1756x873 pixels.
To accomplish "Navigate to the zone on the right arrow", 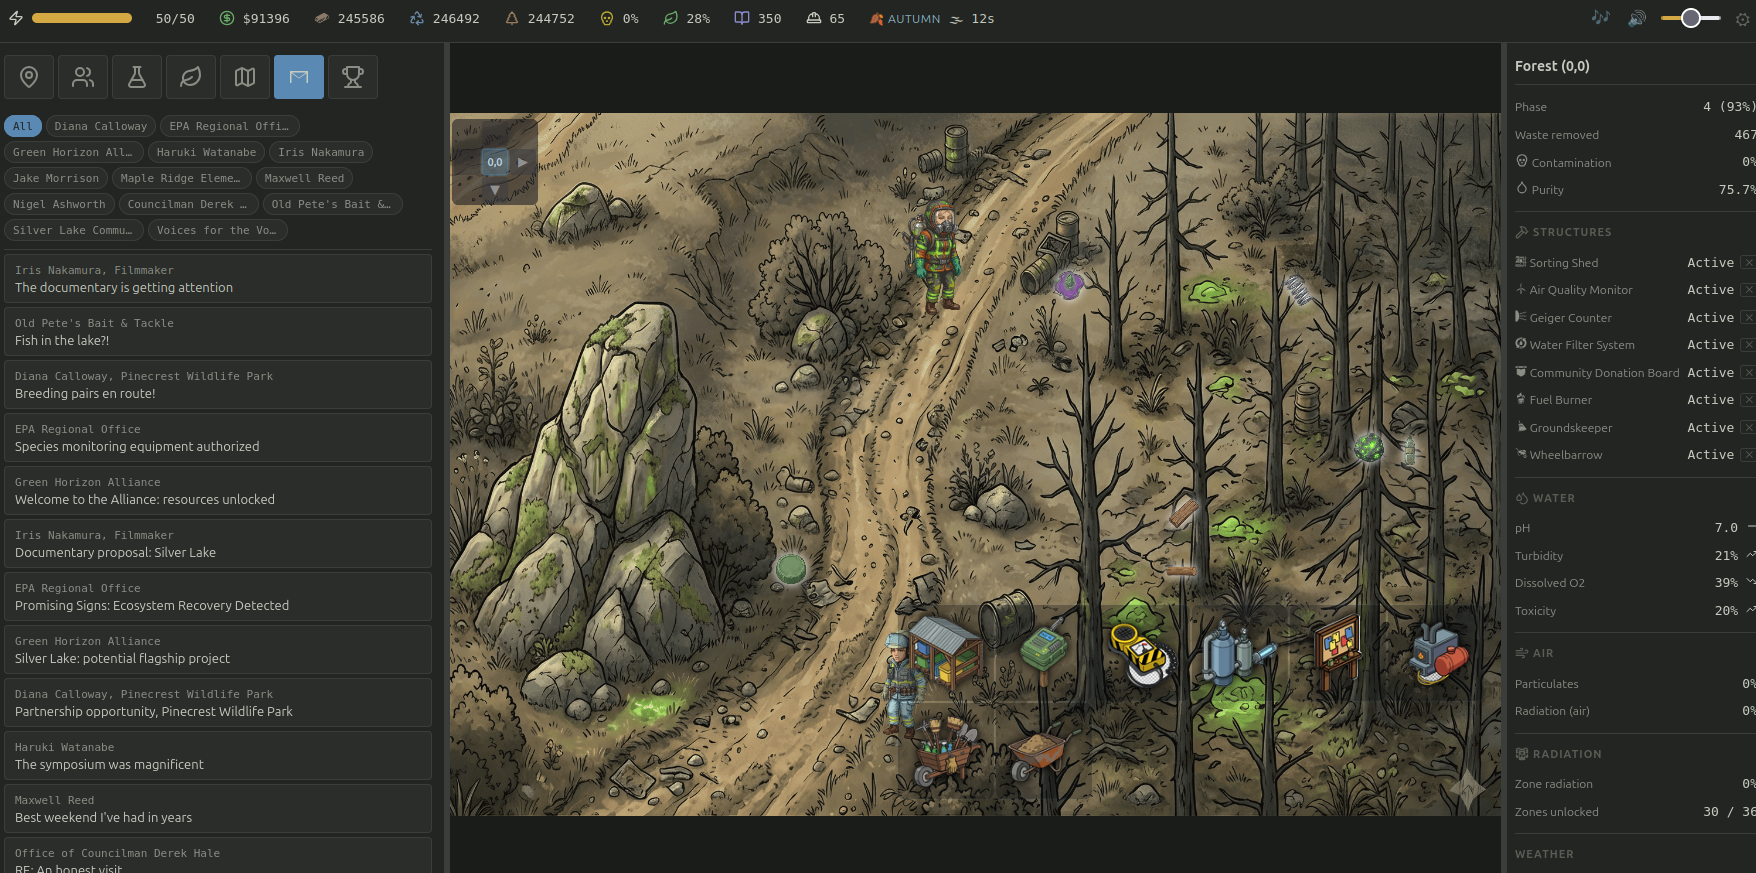I will (522, 162).
